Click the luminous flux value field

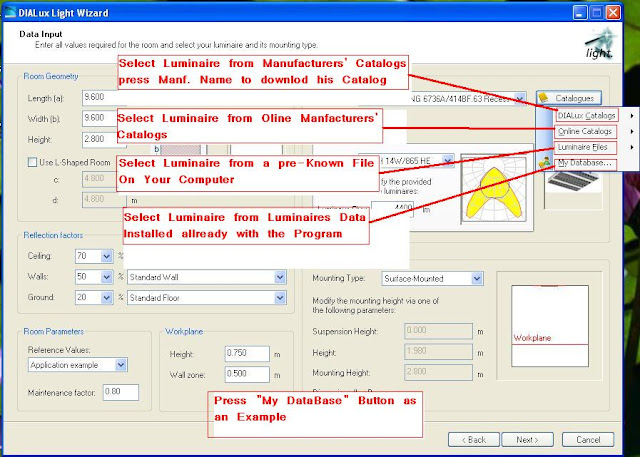[392, 209]
